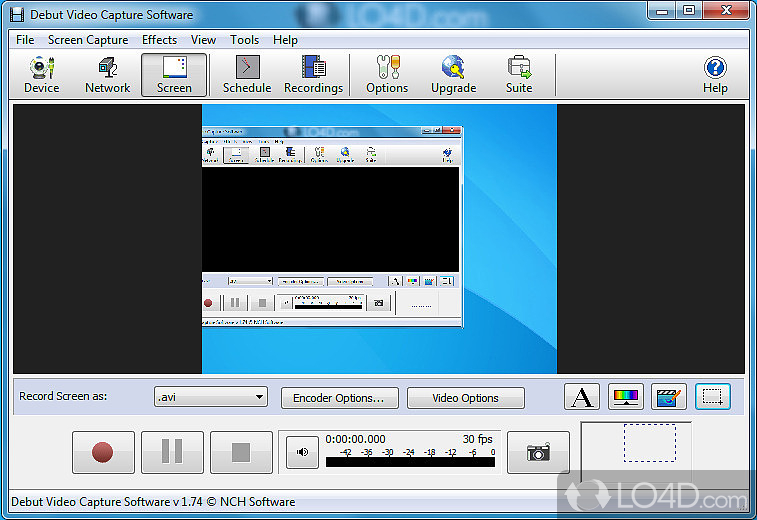Image resolution: width=757 pixels, height=520 pixels.
Task: Toggle the screen selection rectangle tool
Action: pyautogui.click(x=713, y=397)
